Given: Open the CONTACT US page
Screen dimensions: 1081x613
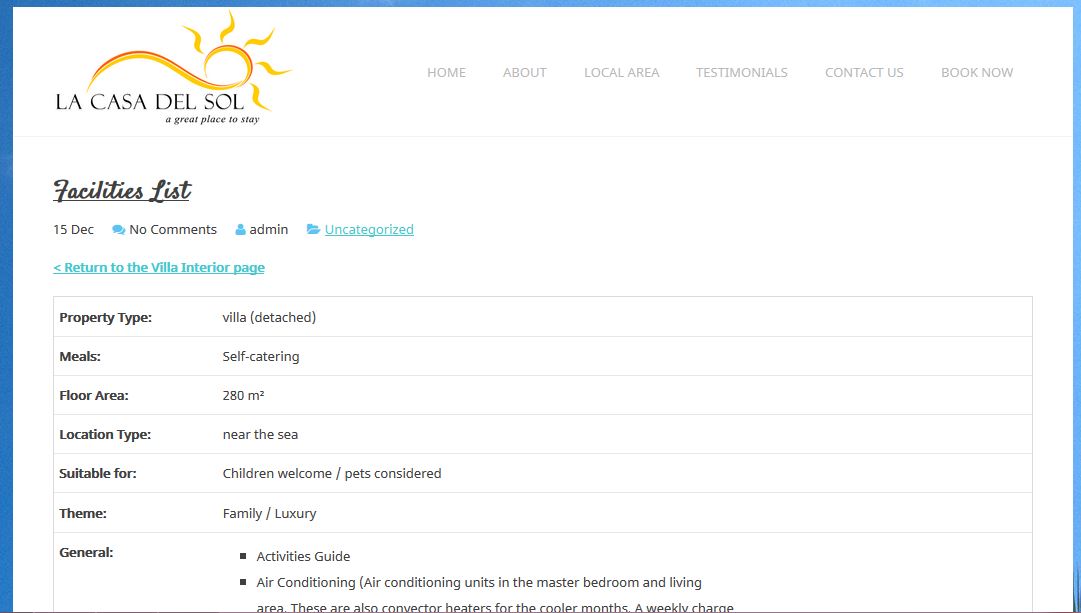Looking at the screenshot, I should point(865,72).
